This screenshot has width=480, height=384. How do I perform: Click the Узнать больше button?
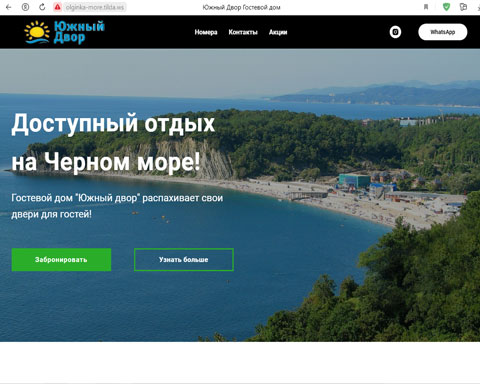(184, 260)
